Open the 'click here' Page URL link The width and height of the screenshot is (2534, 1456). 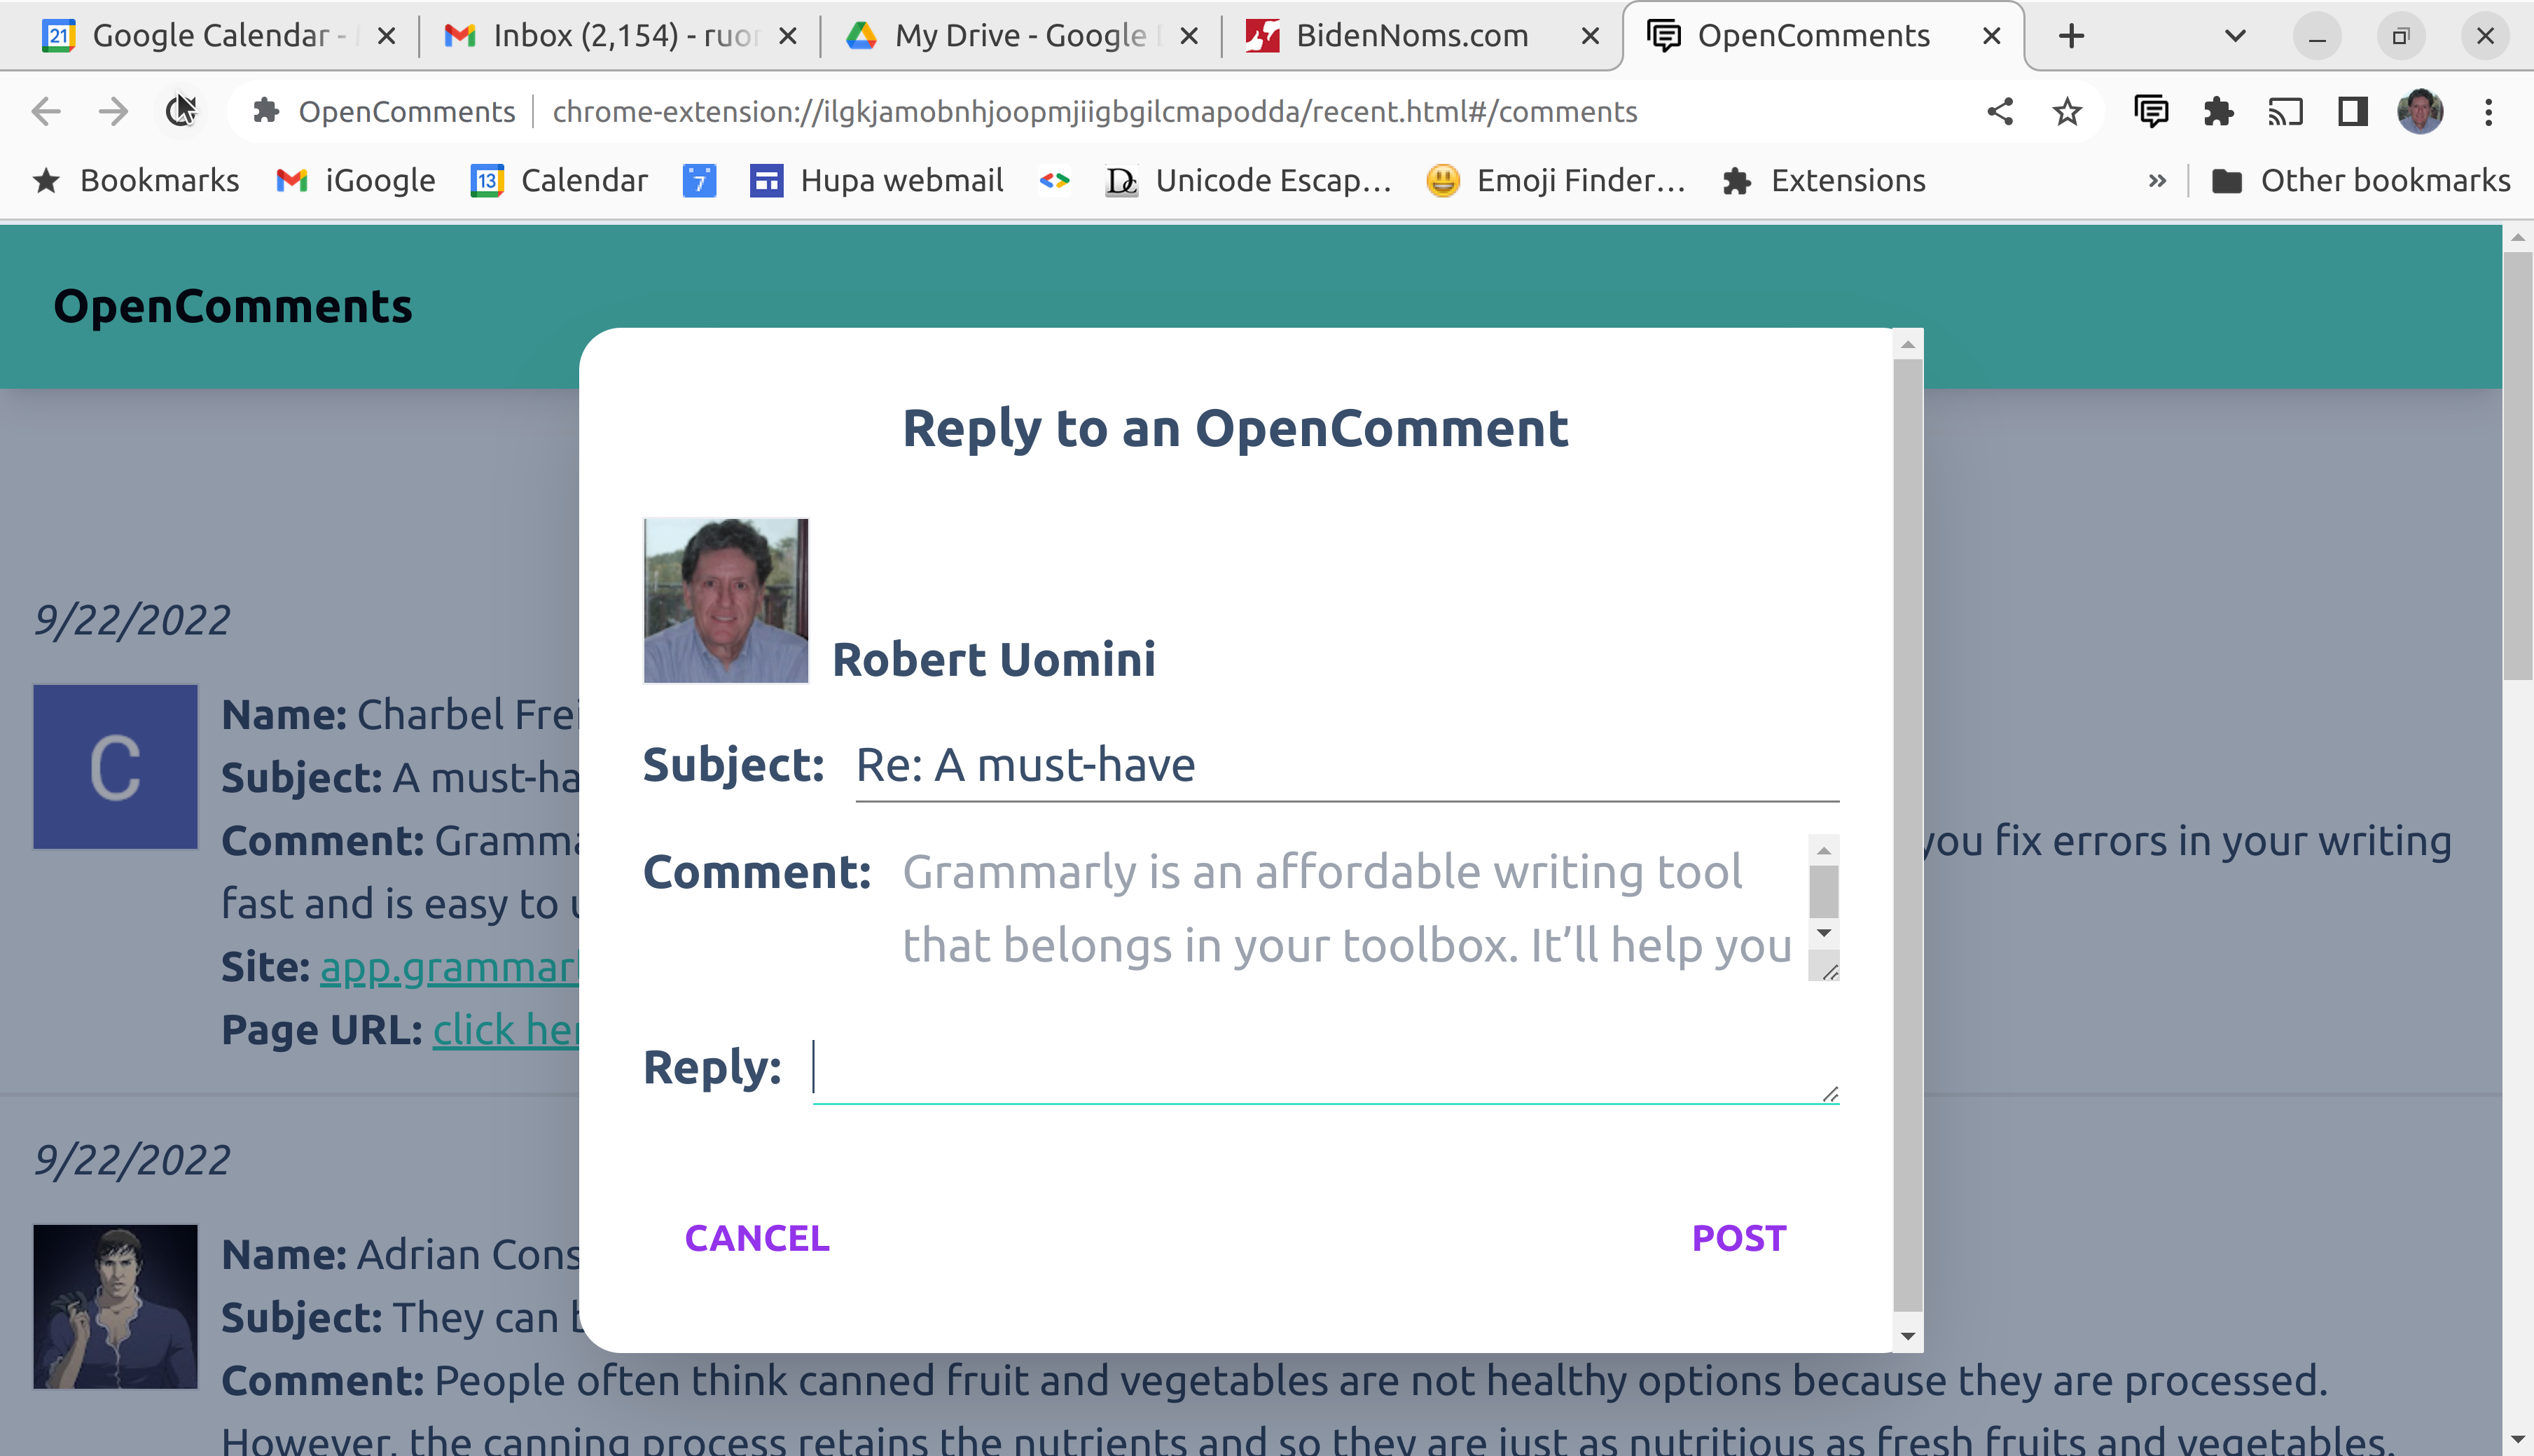pyautogui.click(x=506, y=1030)
